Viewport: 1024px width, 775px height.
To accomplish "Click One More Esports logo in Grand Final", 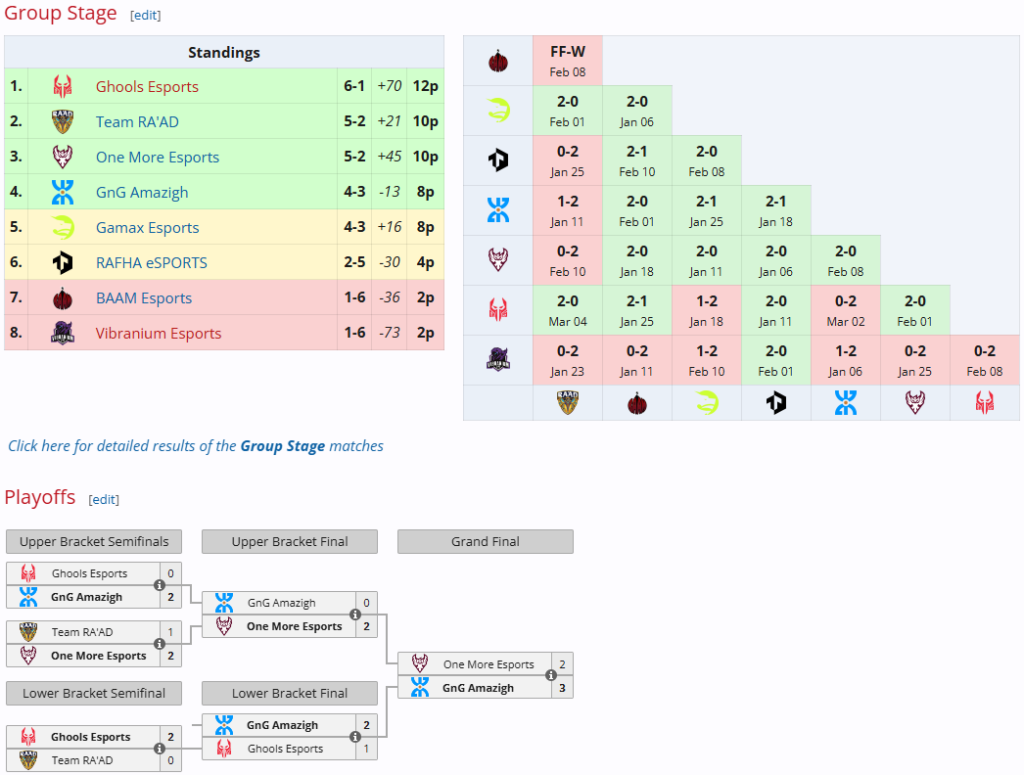I will click(420, 664).
